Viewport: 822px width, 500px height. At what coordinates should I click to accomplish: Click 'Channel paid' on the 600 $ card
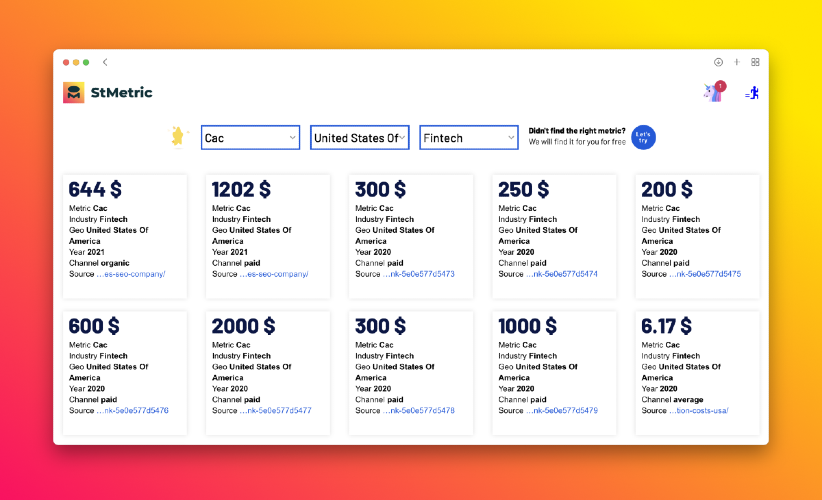tap(93, 399)
